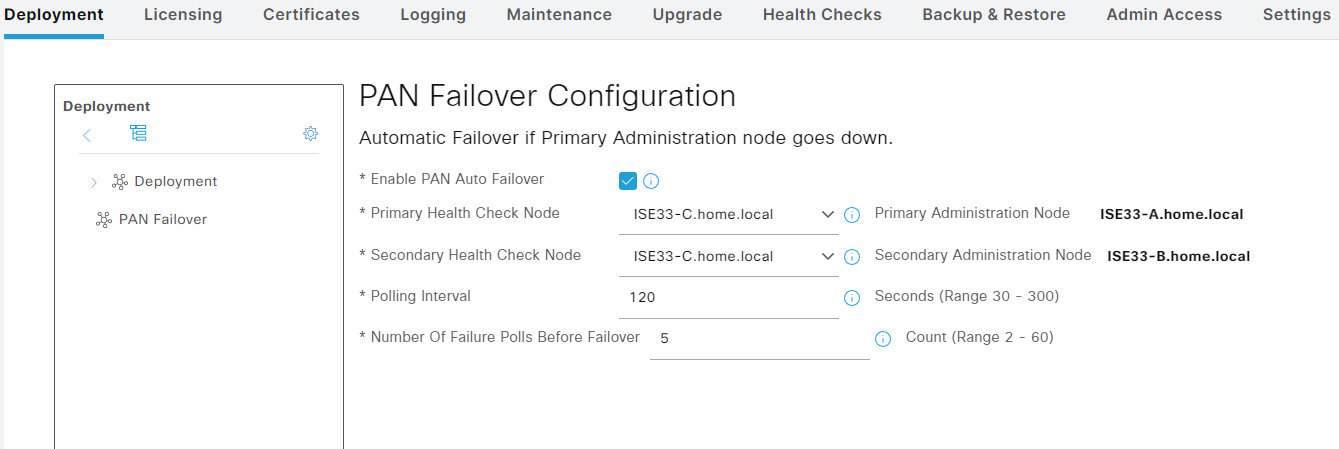Click info icon beside Enable PAN Auto Failover
The image size is (1339, 449).
651,181
